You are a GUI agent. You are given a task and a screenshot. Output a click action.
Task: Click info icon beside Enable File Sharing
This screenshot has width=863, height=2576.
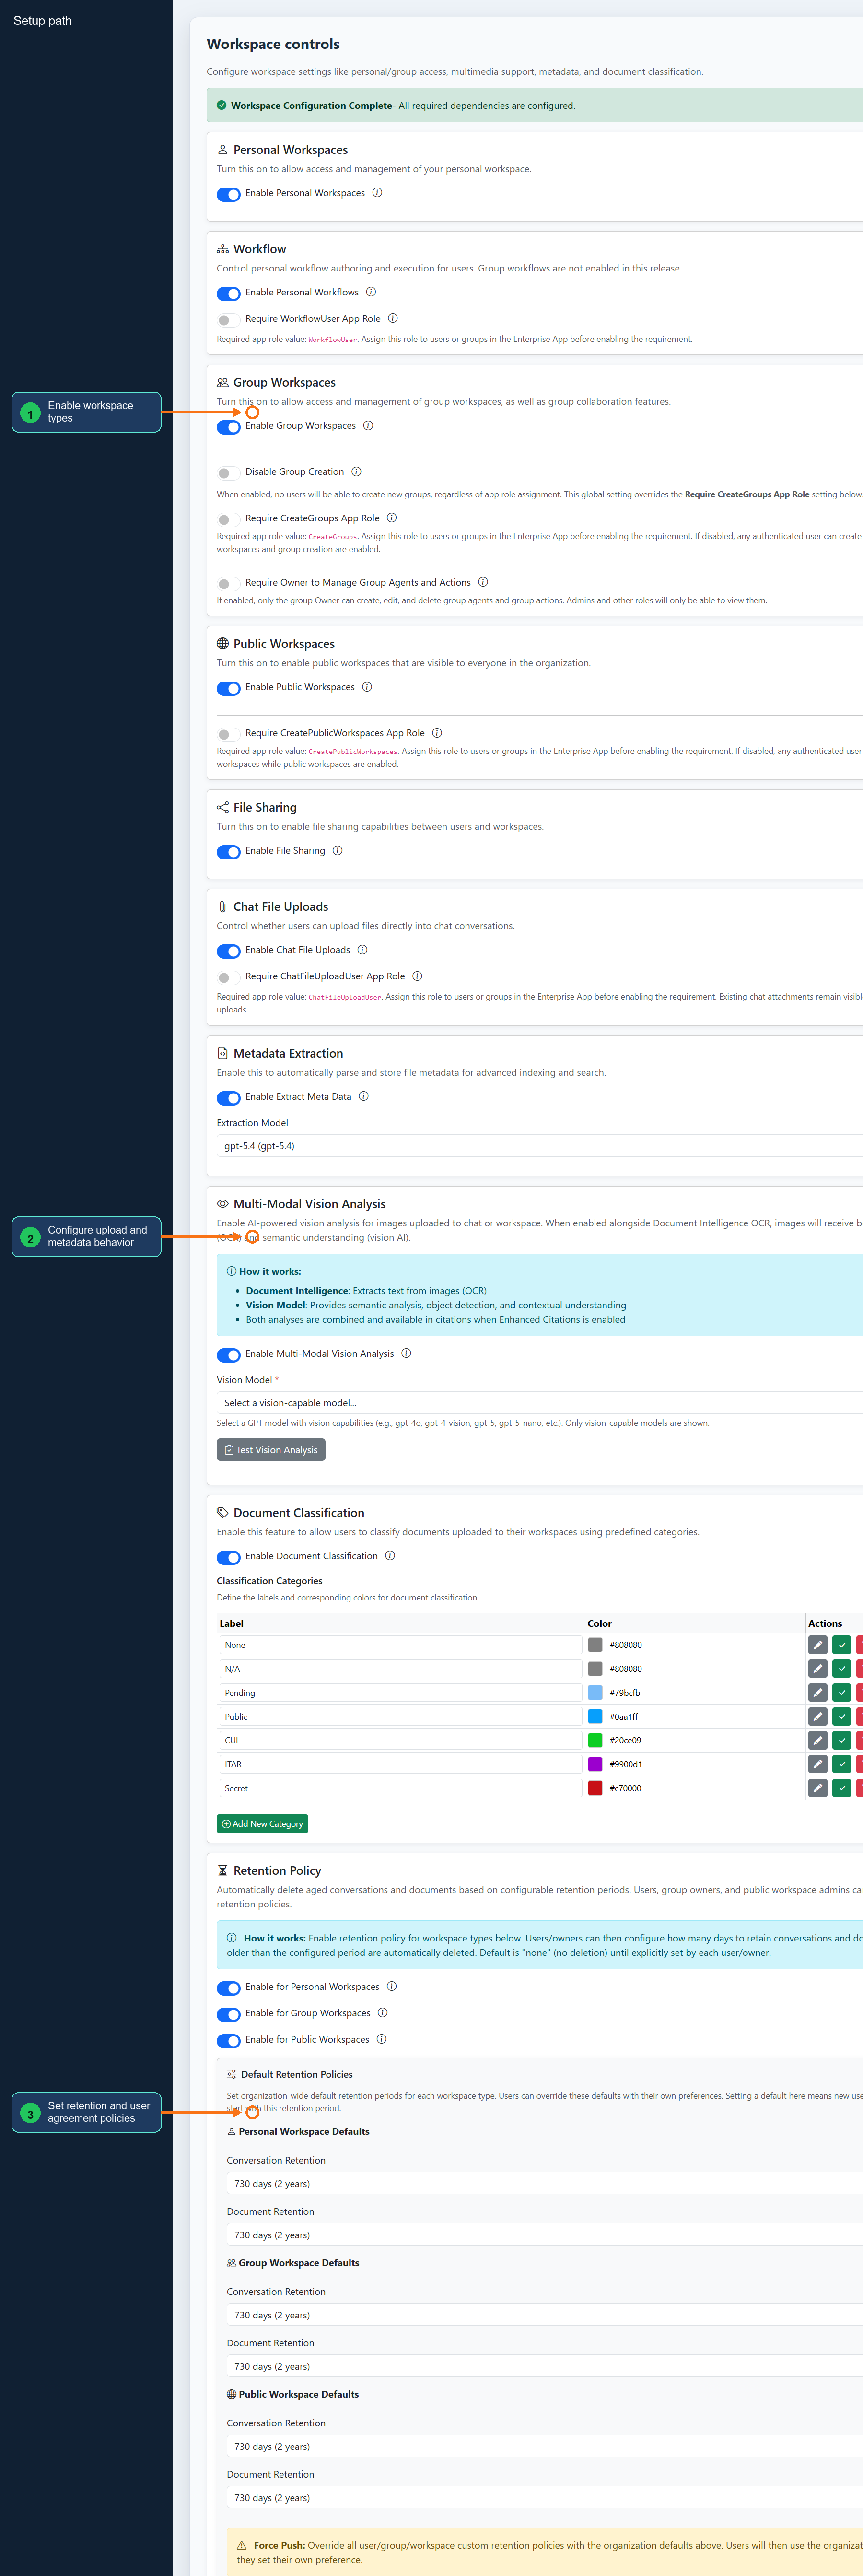338,850
